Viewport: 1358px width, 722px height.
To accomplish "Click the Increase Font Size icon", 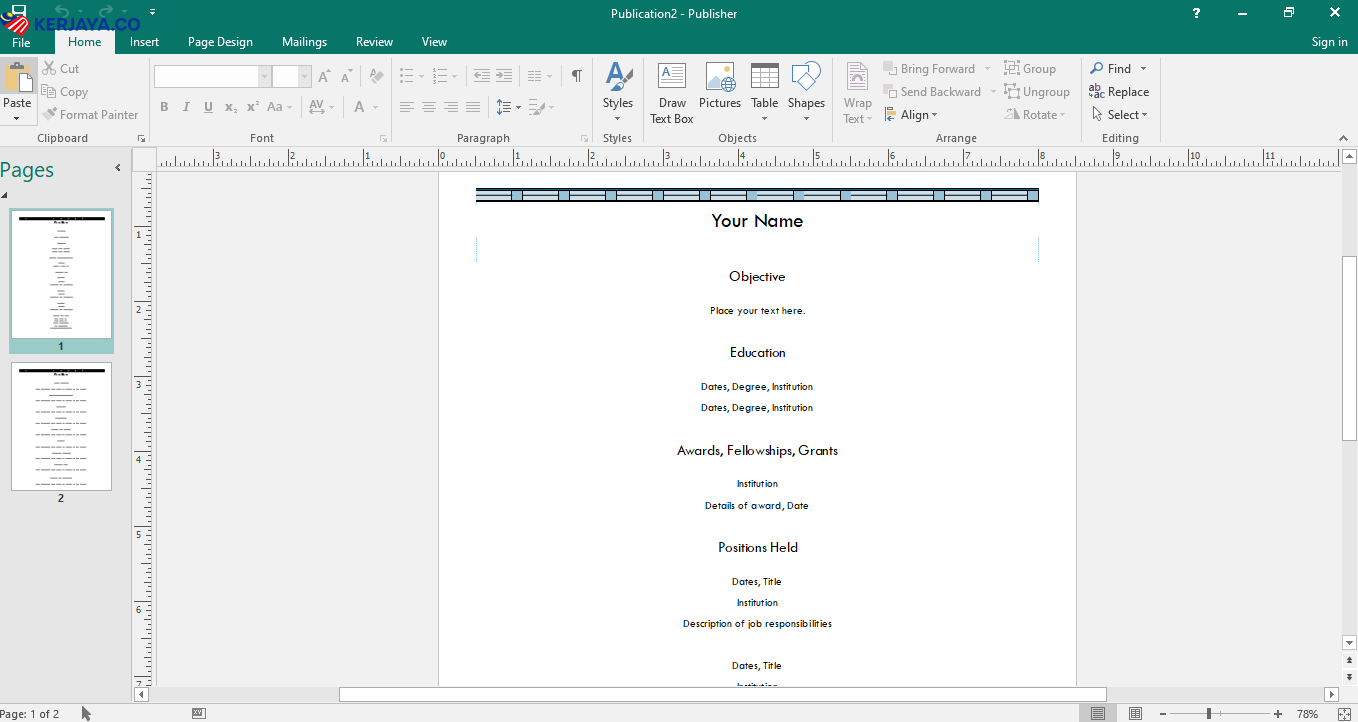I will pyautogui.click(x=325, y=76).
